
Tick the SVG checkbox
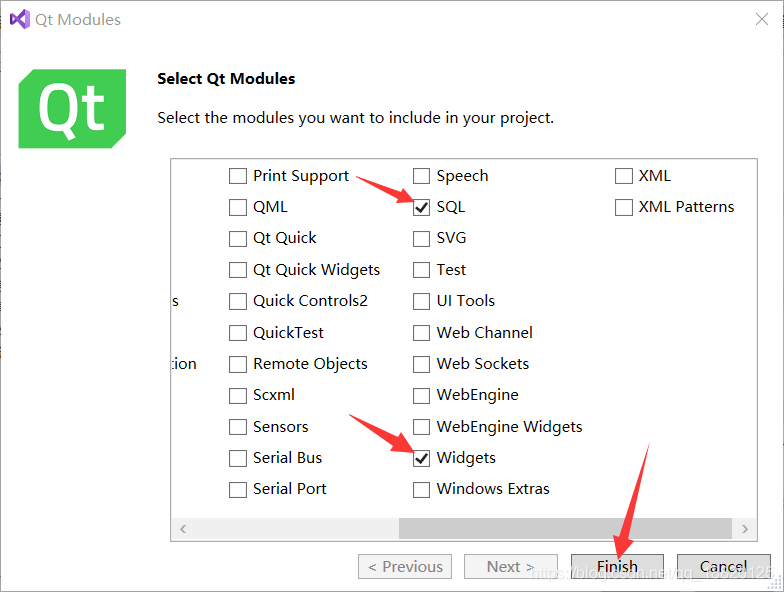coord(421,238)
